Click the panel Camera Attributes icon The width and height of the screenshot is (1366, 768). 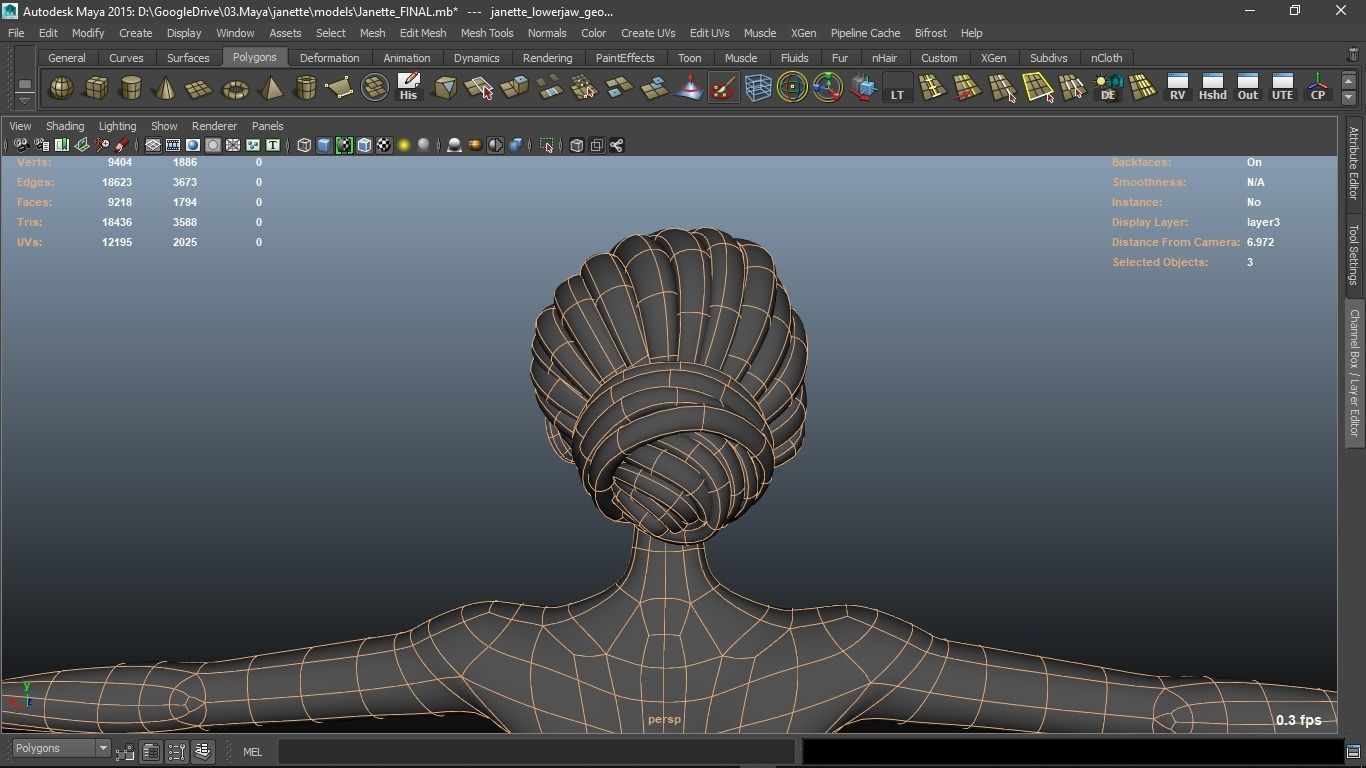click(x=41, y=145)
